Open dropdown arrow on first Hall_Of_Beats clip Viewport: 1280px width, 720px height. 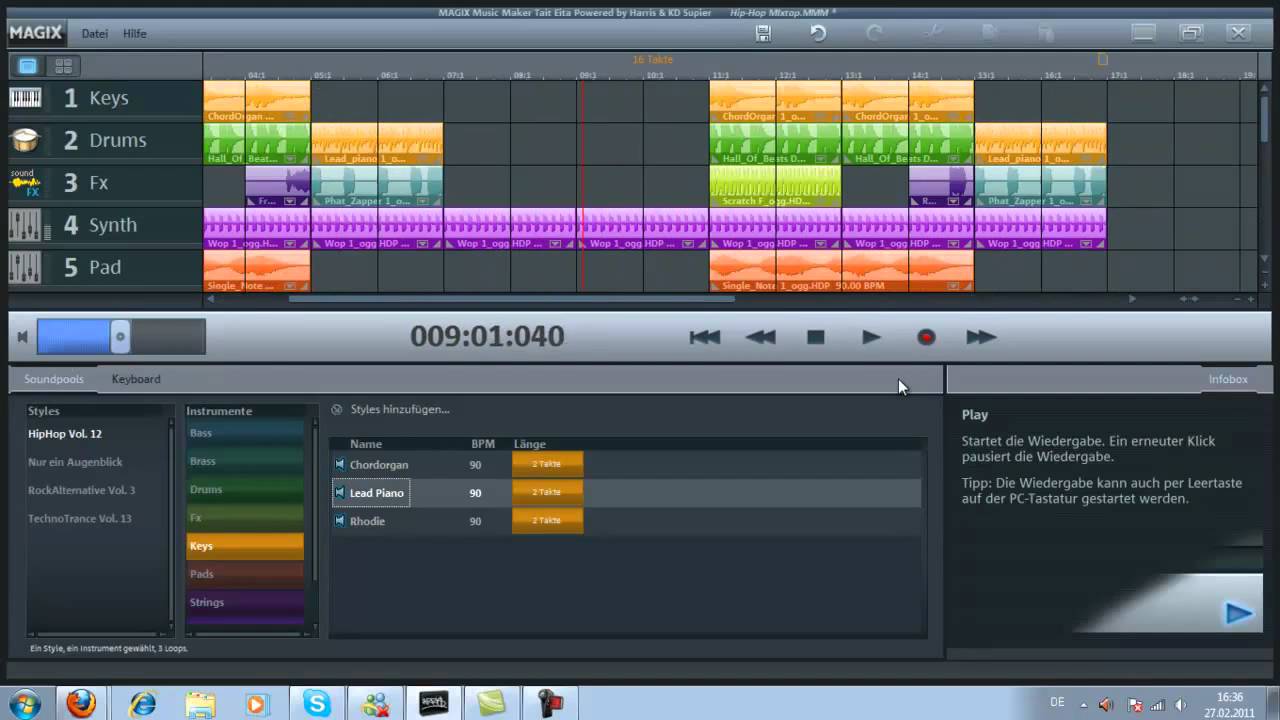[x=290, y=158]
